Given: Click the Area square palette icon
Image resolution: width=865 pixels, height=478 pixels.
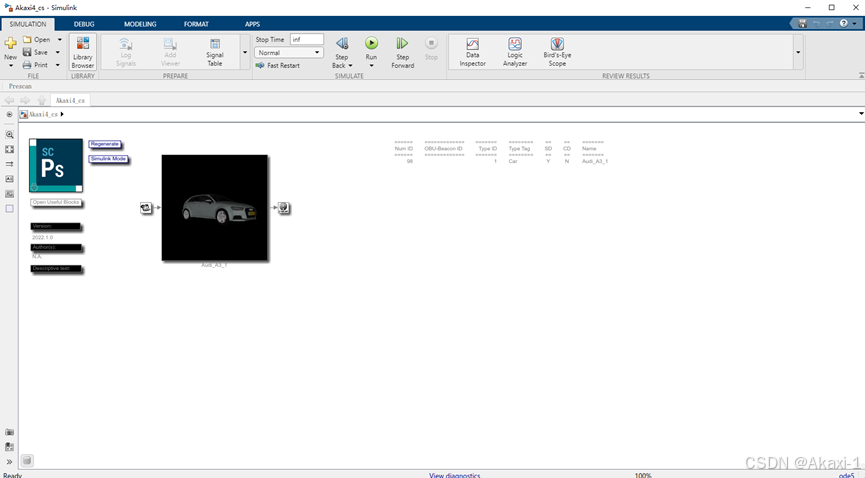Looking at the screenshot, I should (x=9, y=209).
